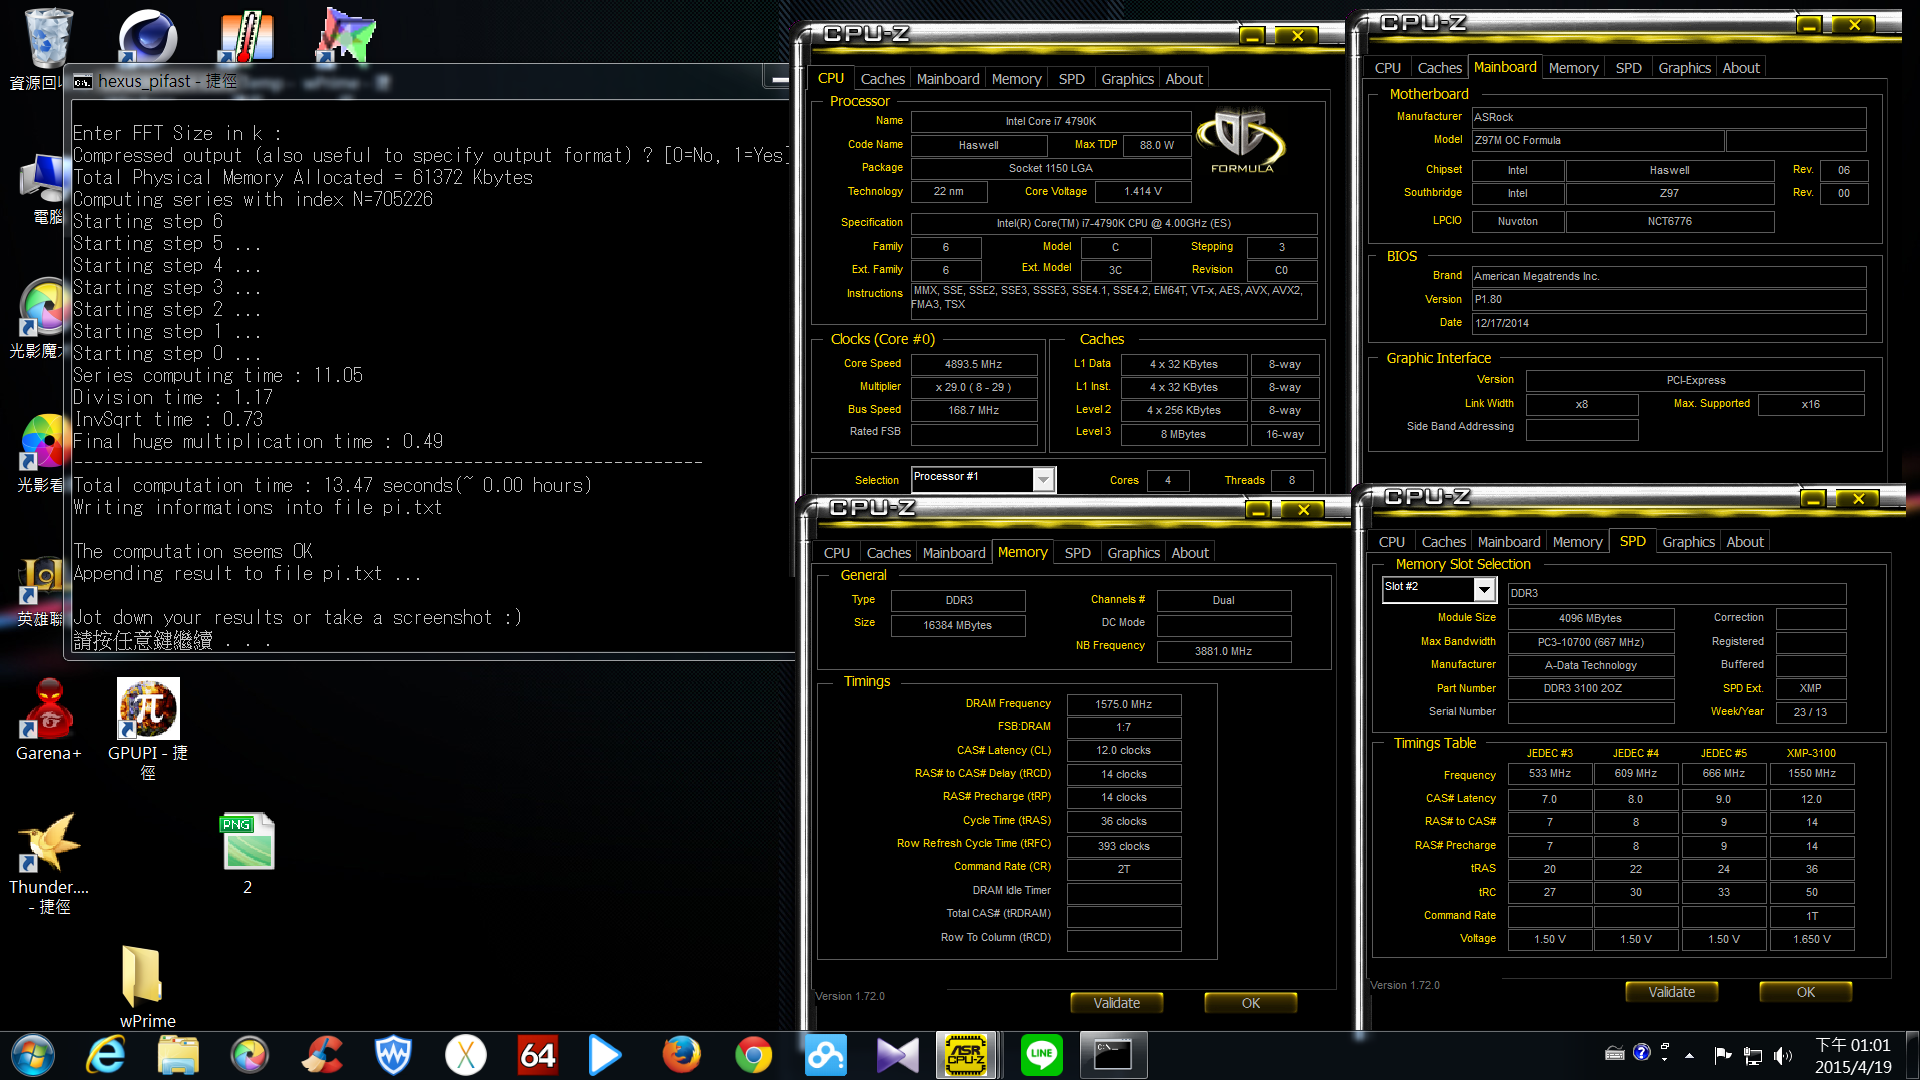
Task: Show hidden tray icons arrow
Action: [1689, 1055]
